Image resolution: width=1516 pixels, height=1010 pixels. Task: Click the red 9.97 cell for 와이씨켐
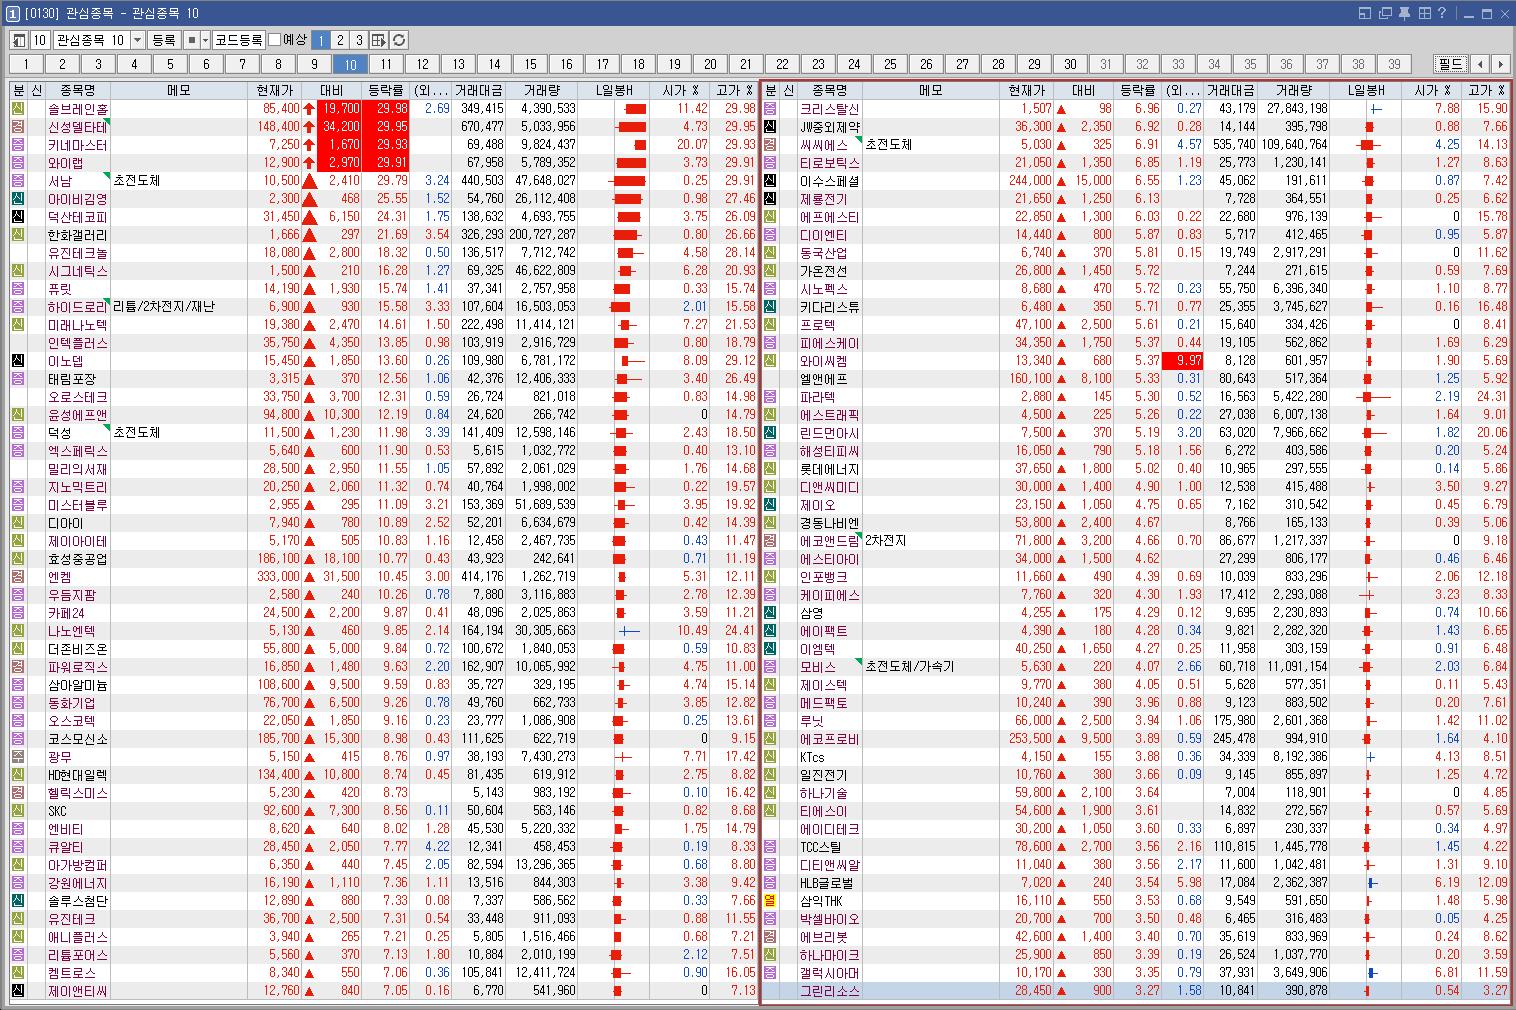click(1182, 361)
